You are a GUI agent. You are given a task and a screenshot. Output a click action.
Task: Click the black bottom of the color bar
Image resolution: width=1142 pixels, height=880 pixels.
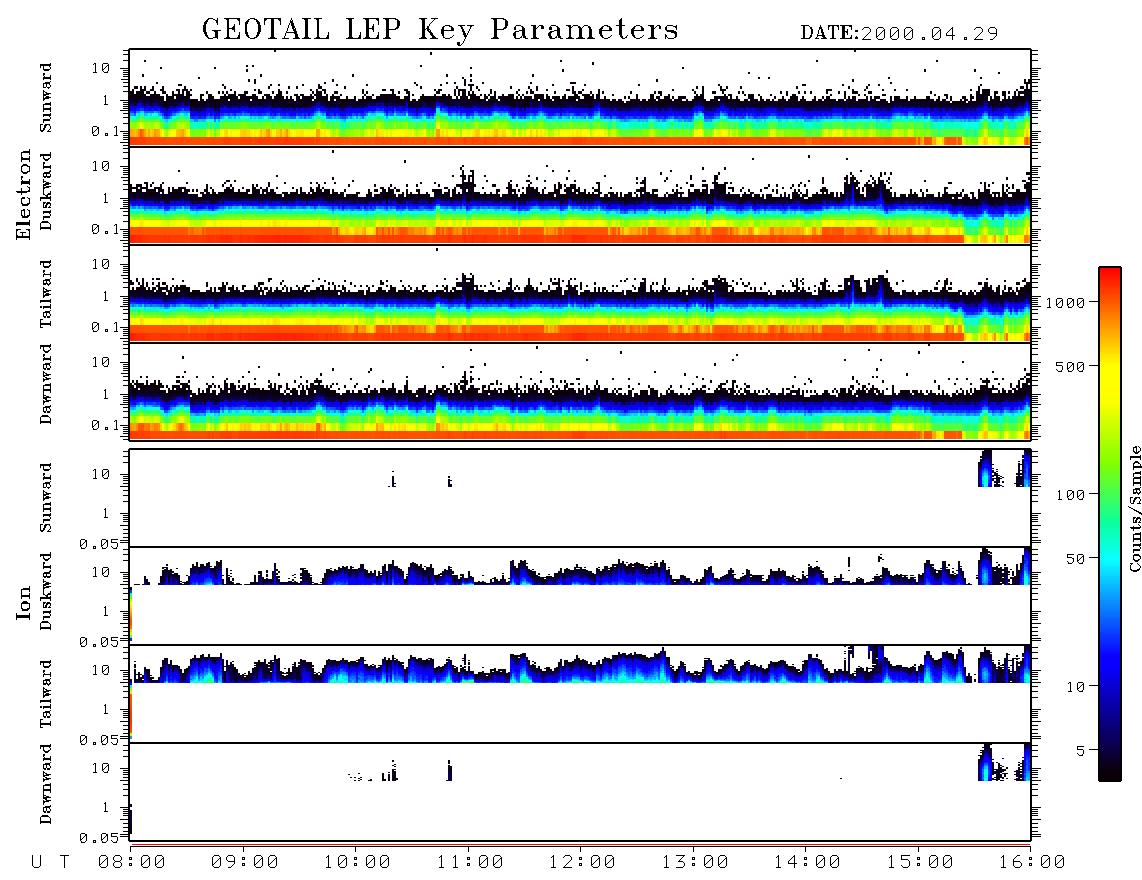pos(1110,771)
